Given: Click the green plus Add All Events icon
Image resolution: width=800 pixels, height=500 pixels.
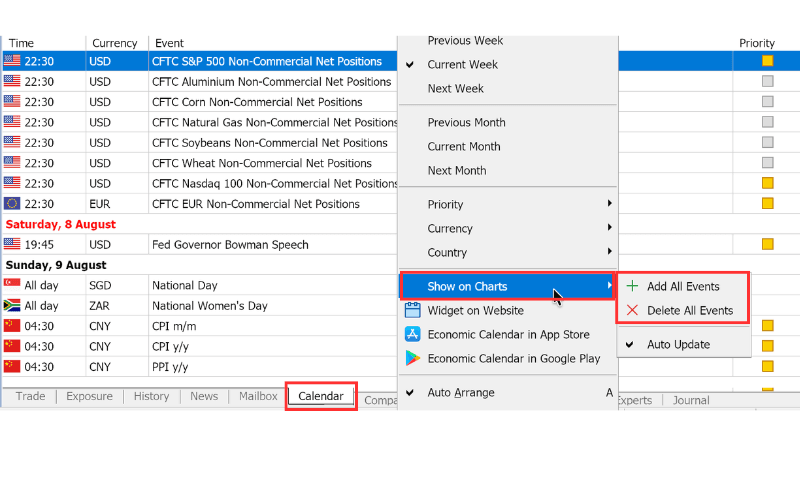Looking at the screenshot, I should (632, 286).
